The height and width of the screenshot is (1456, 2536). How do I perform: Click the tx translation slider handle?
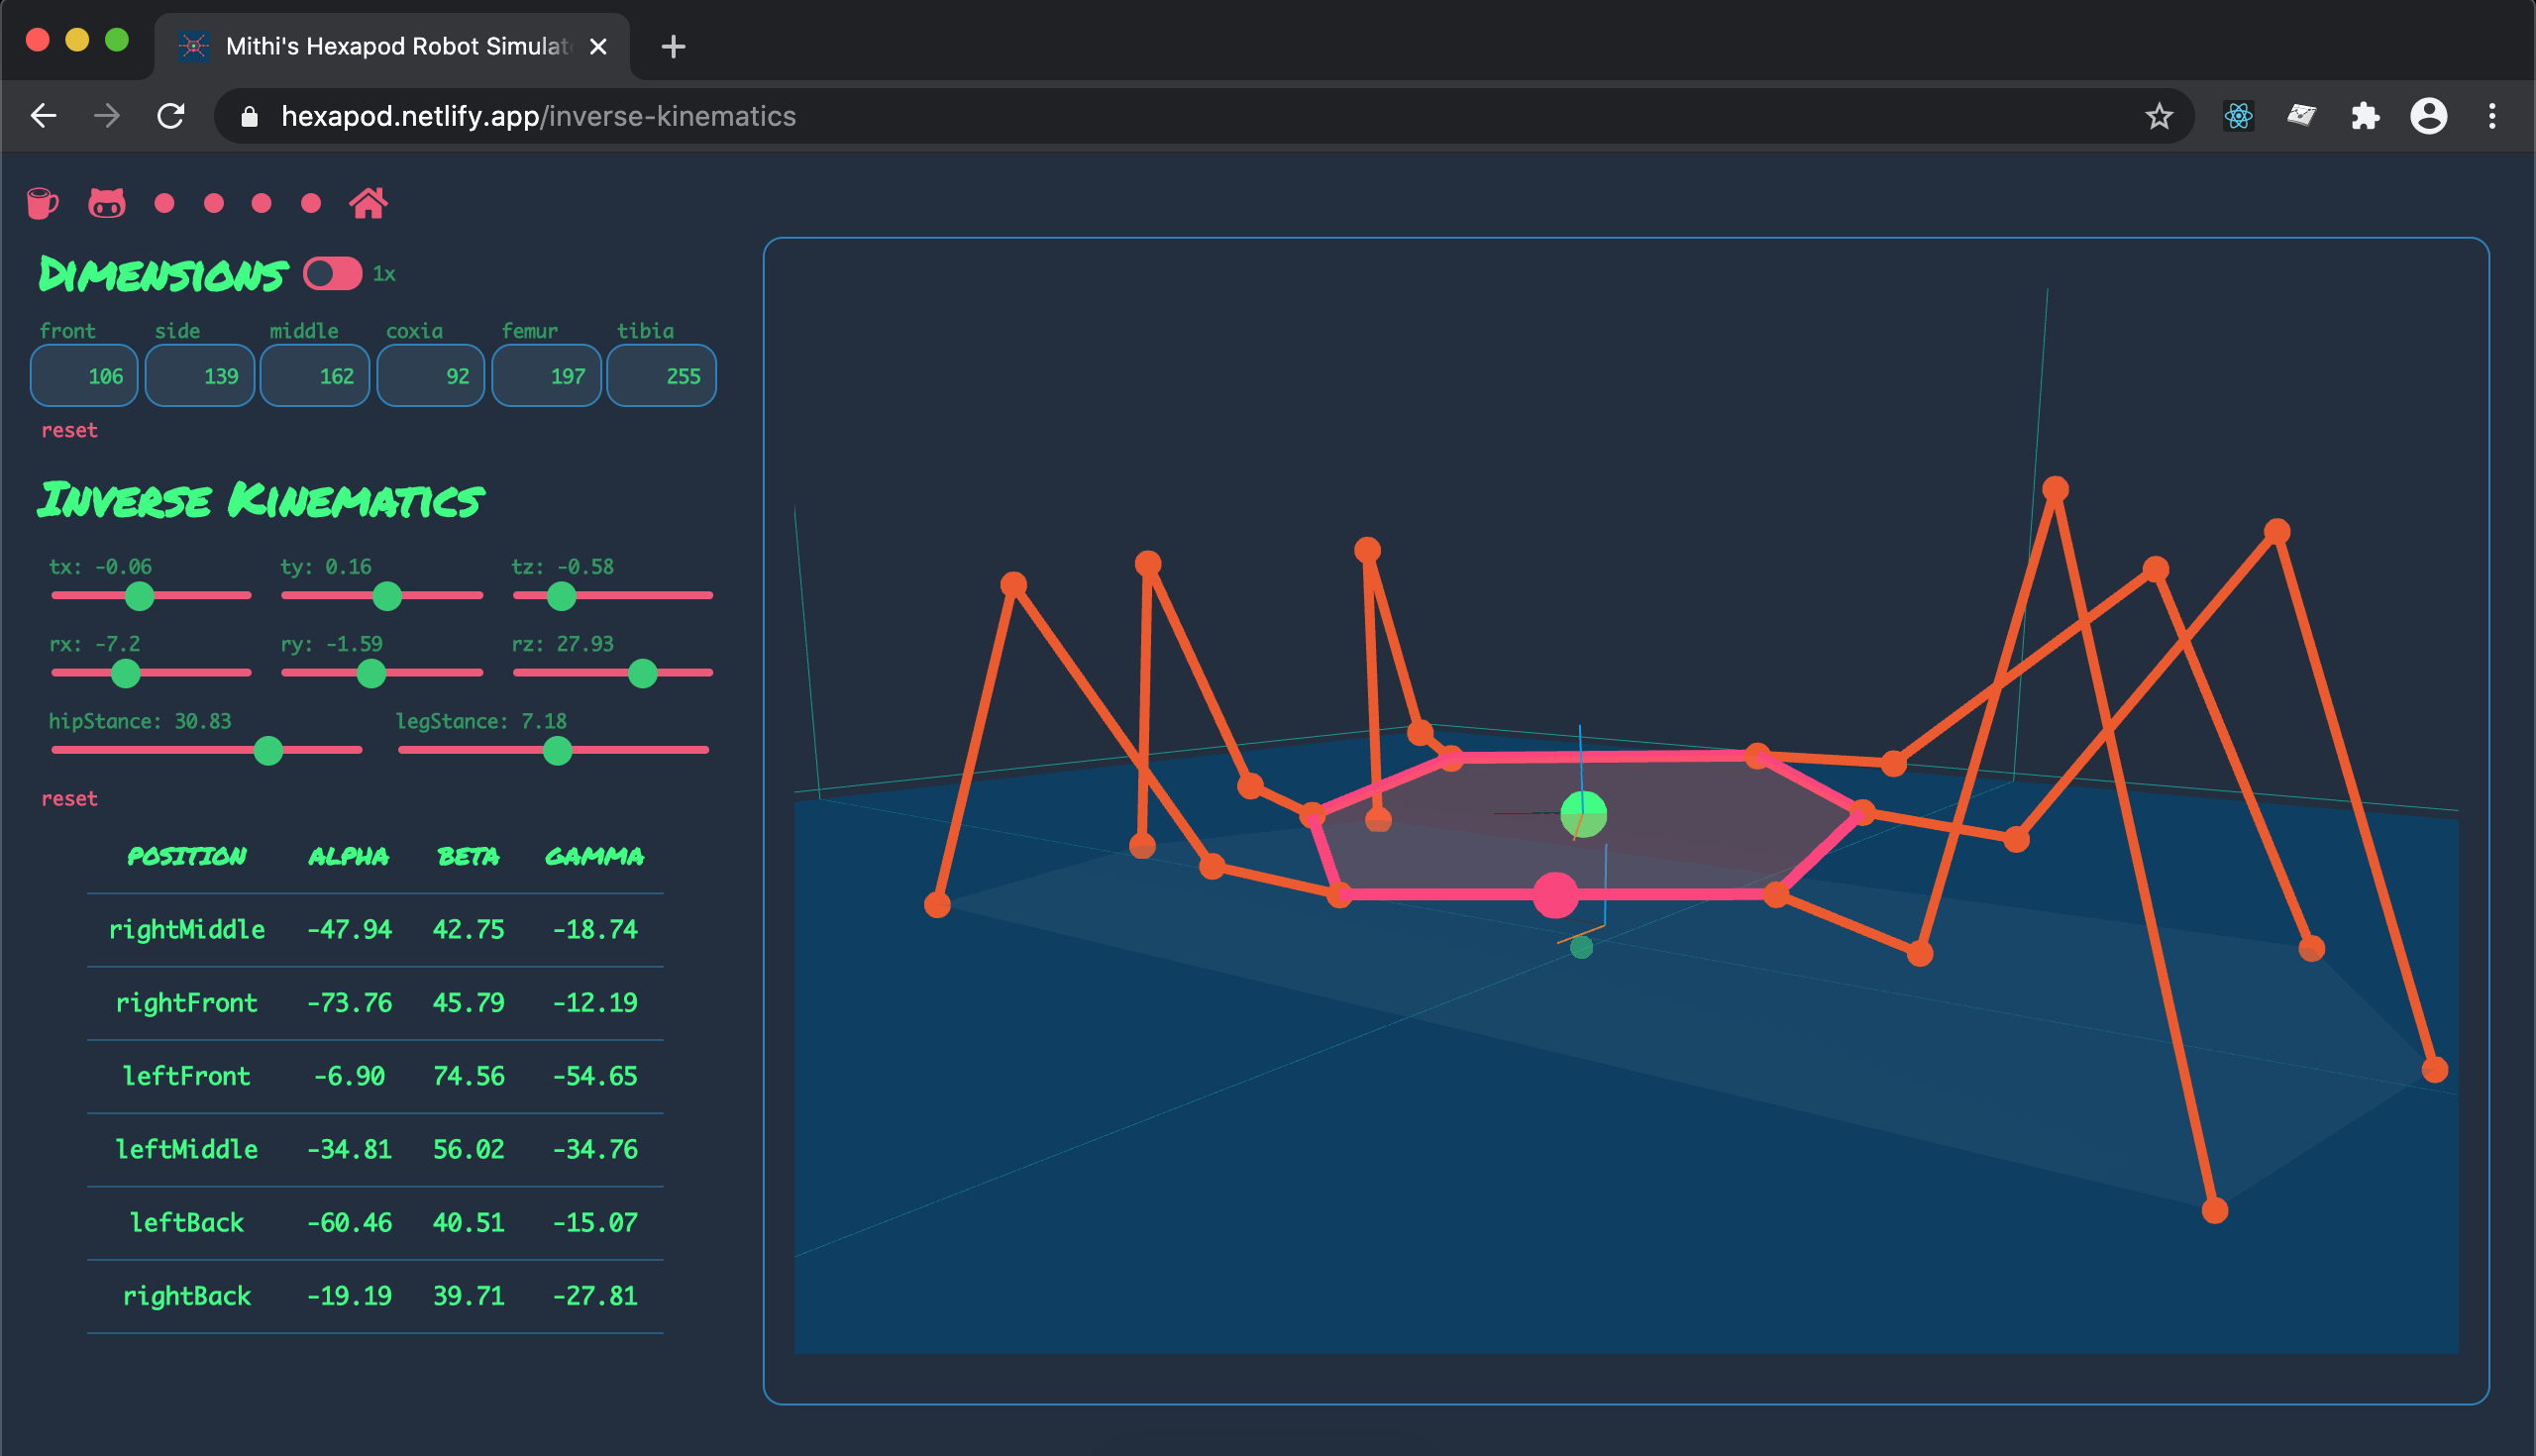(140, 596)
